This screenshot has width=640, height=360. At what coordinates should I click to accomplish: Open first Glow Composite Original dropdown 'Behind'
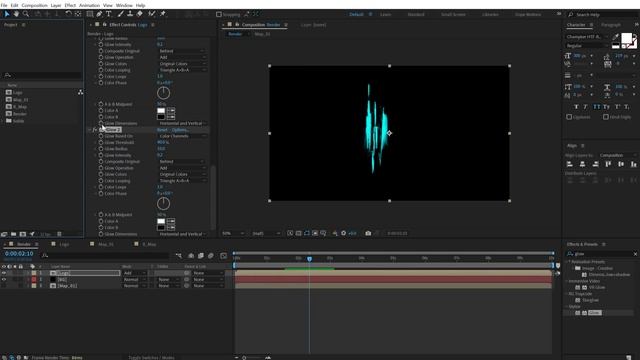(182, 51)
